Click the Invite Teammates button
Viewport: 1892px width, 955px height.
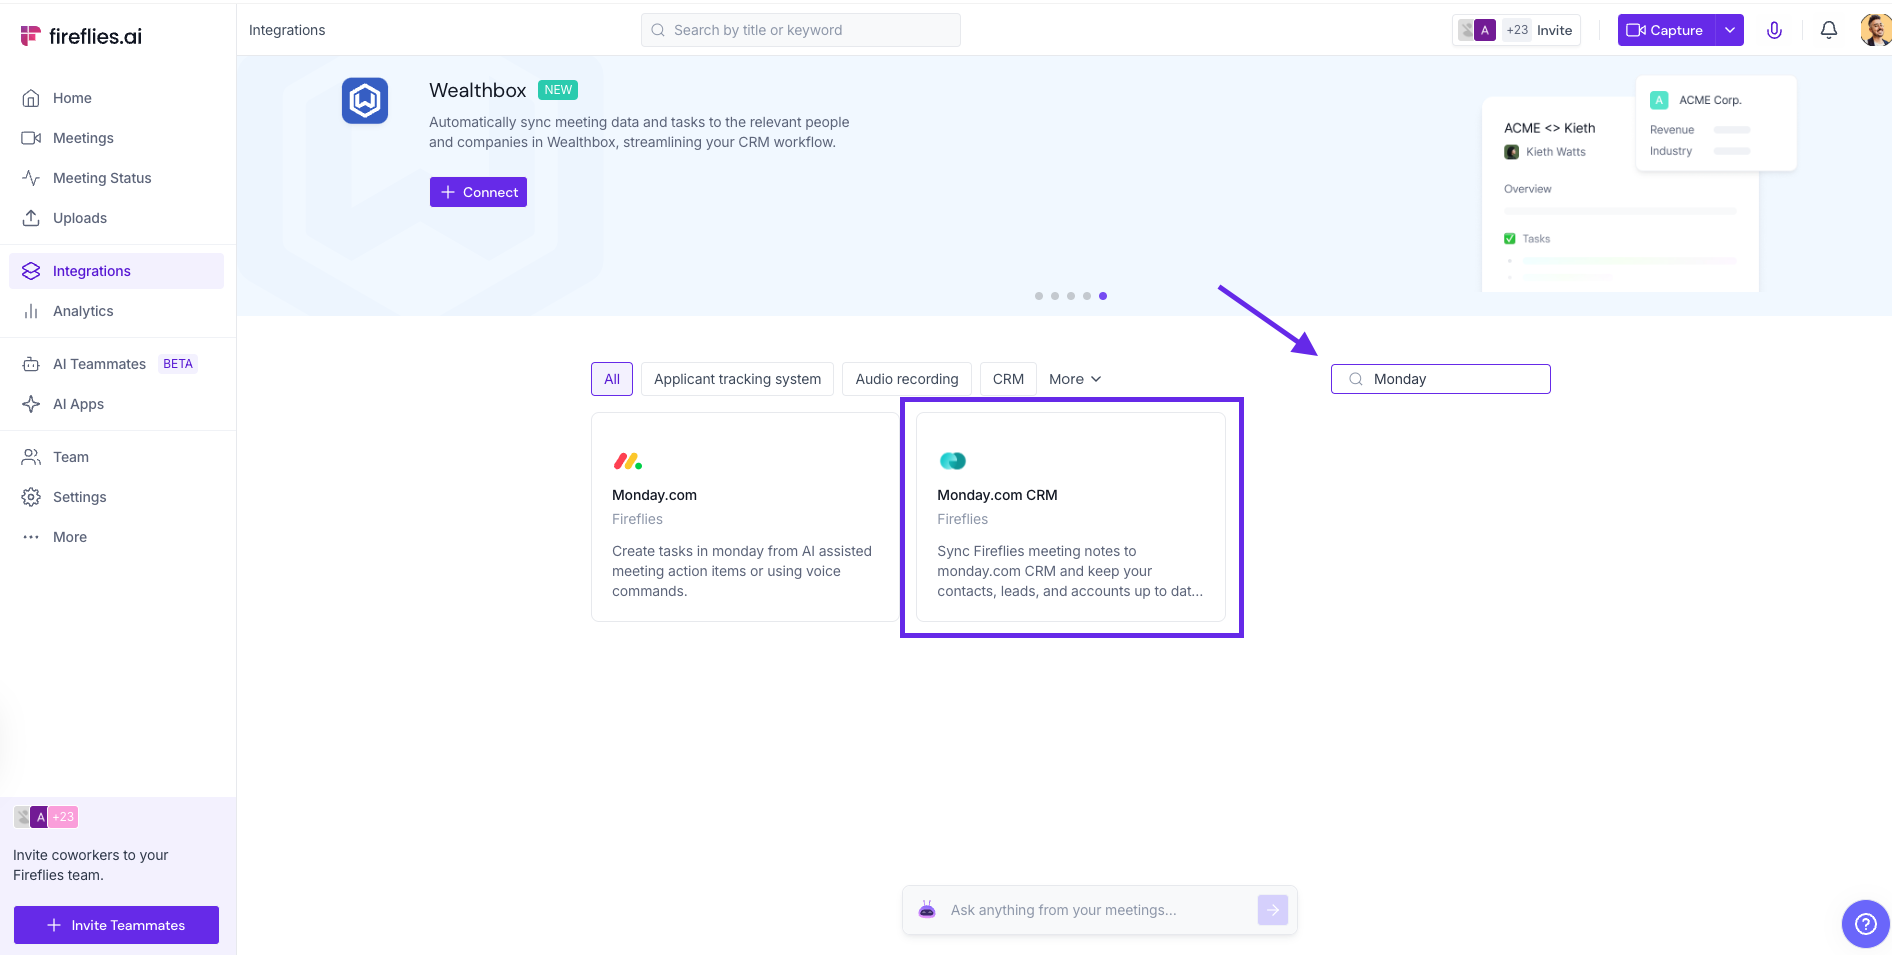(116, 925)
